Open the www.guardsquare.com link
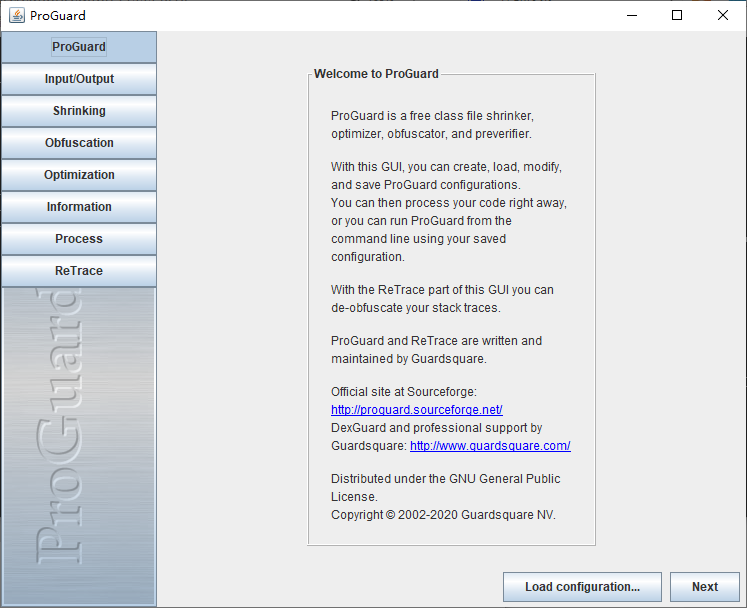Screen dimensions: 747x608 (490, 446)
